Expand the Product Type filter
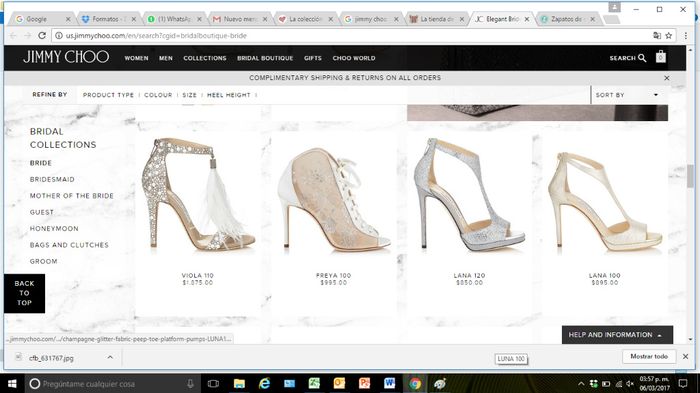Viewport: 700px width, 393px height. 108,95
